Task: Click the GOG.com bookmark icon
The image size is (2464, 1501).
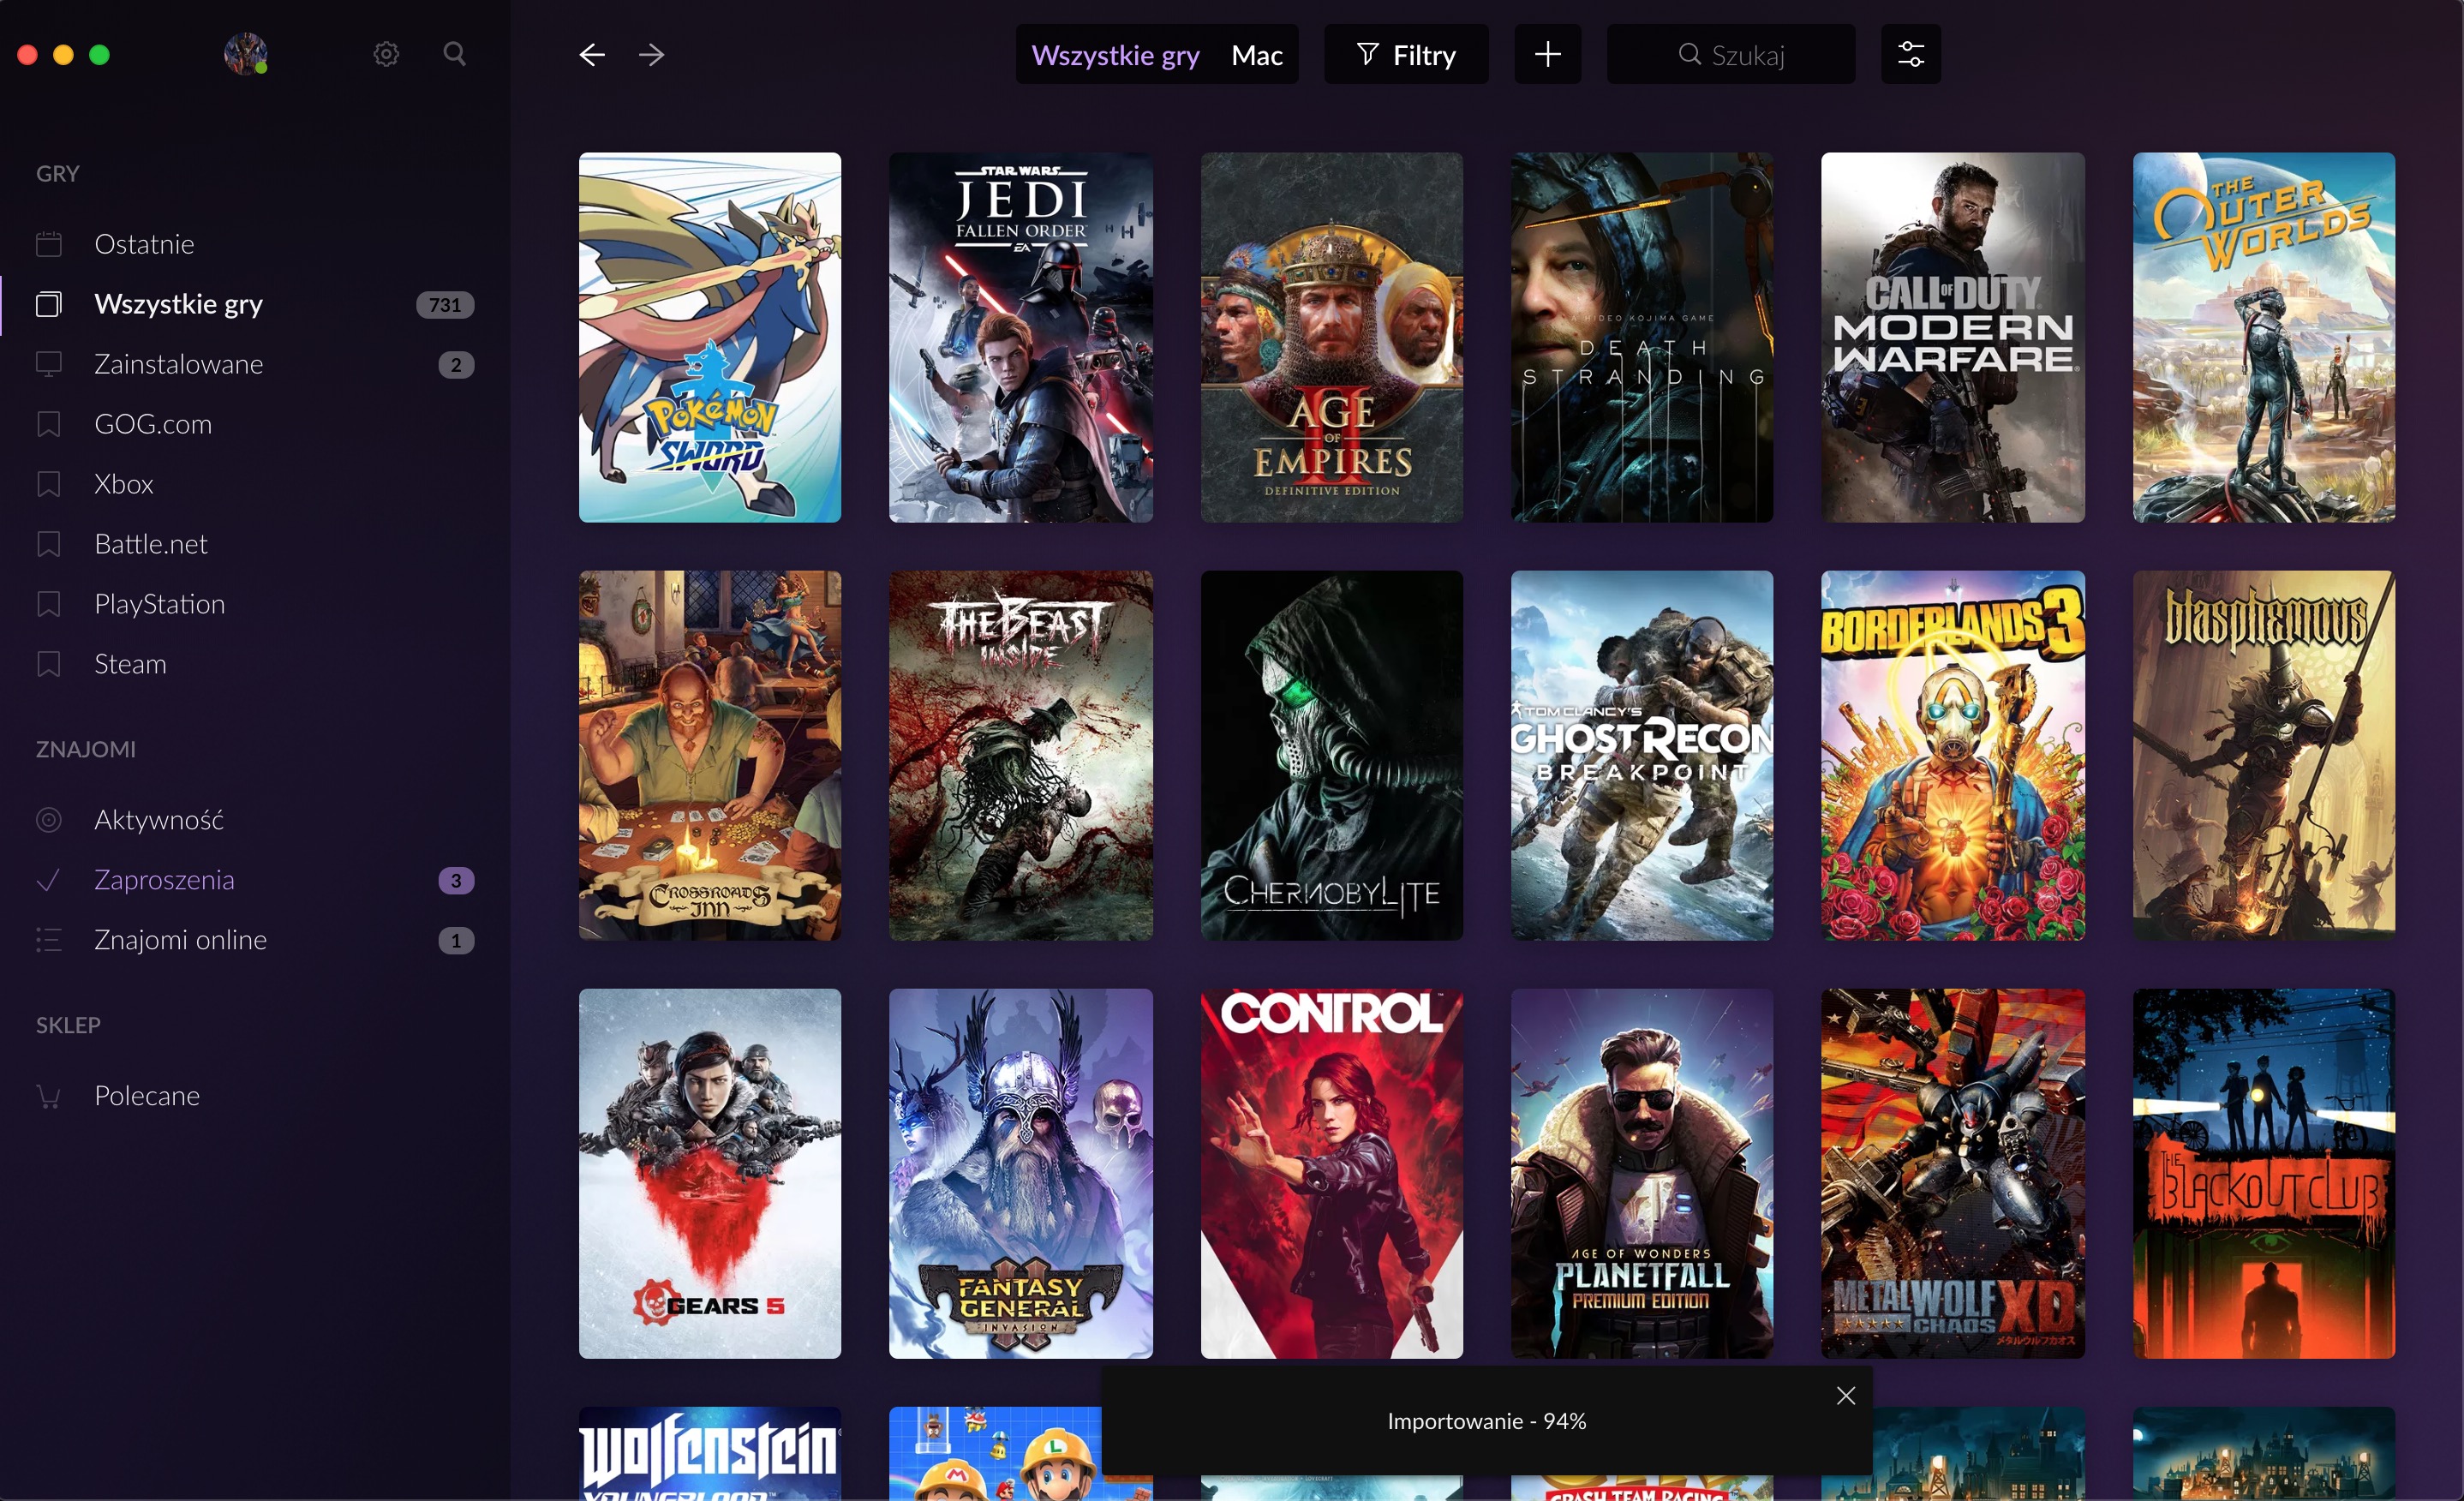Action: 49,424
